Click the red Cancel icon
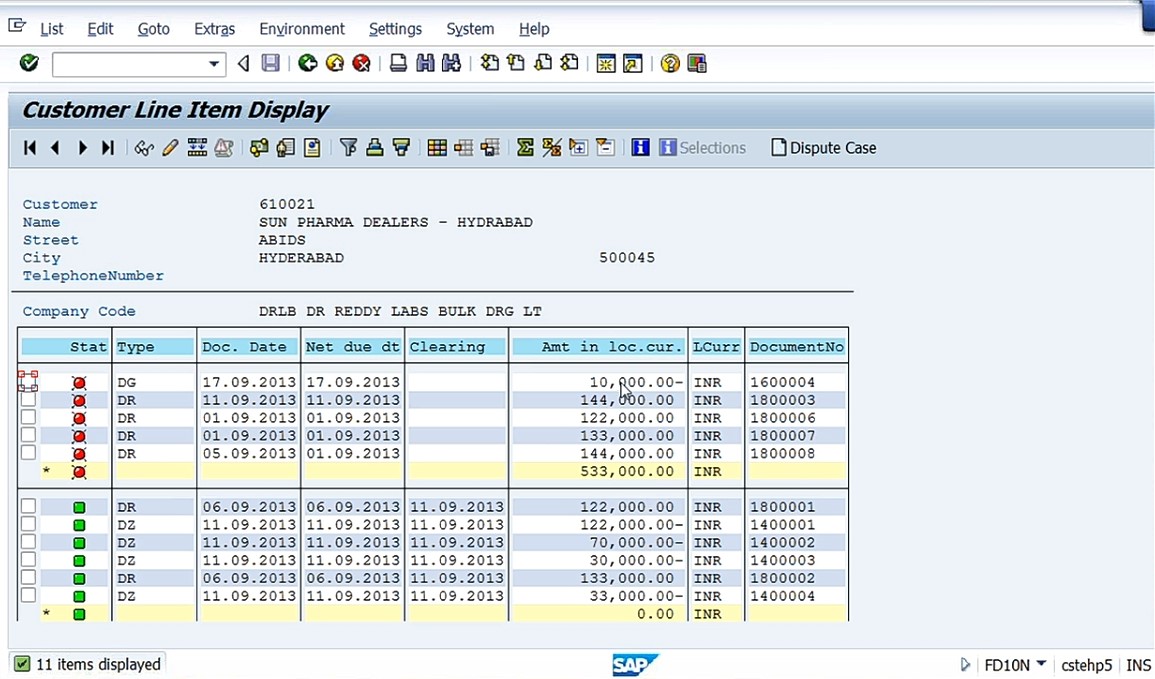The height and width of the screenshot is (679, 1155). [x=361, y=63]
